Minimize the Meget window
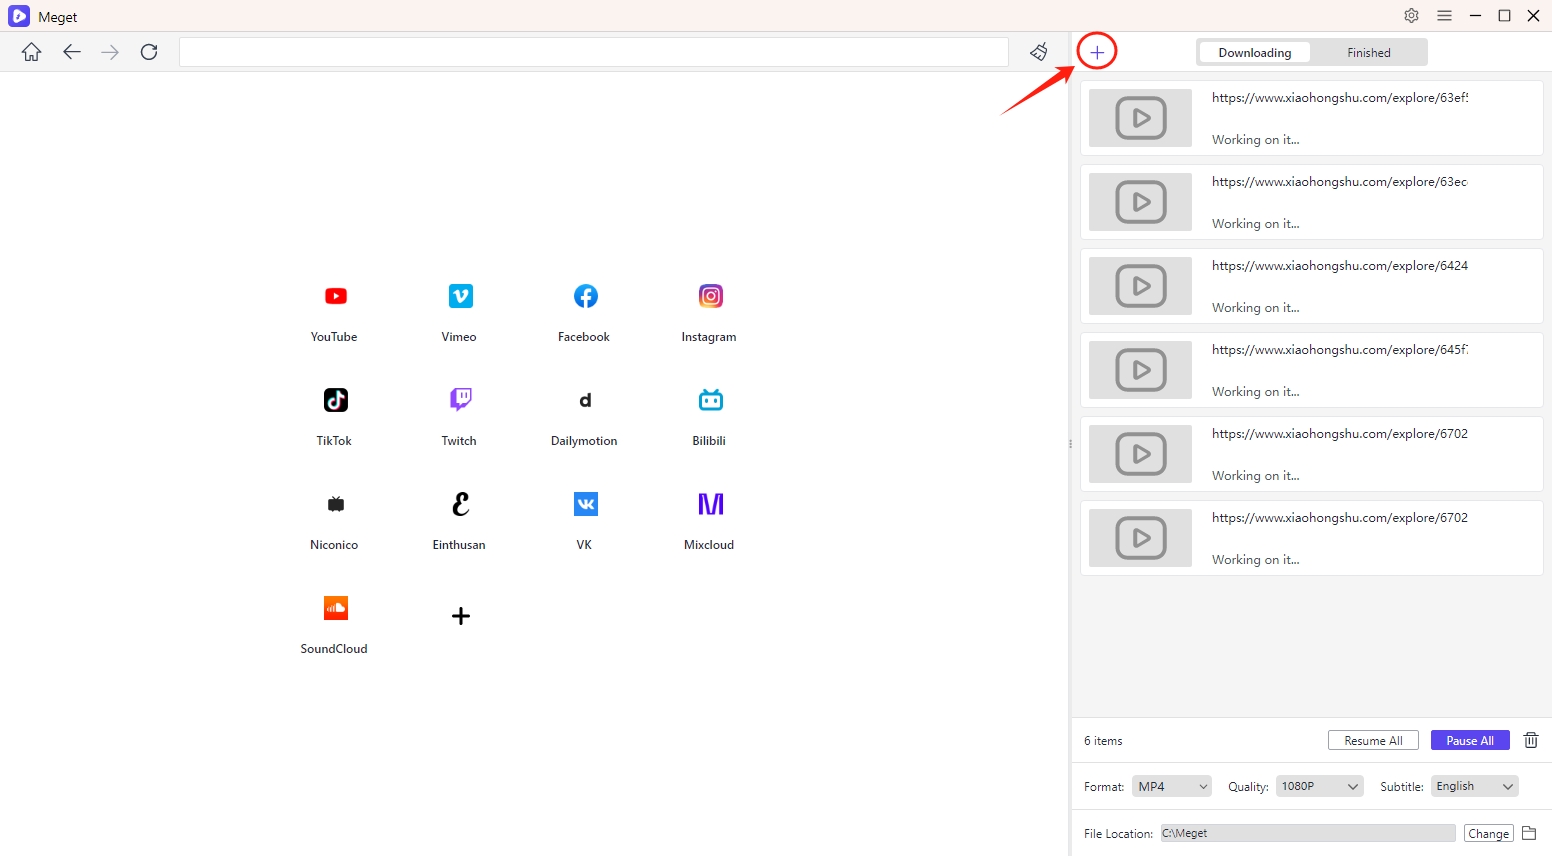The image size is (1552, 856). [x=1475, y=16]
